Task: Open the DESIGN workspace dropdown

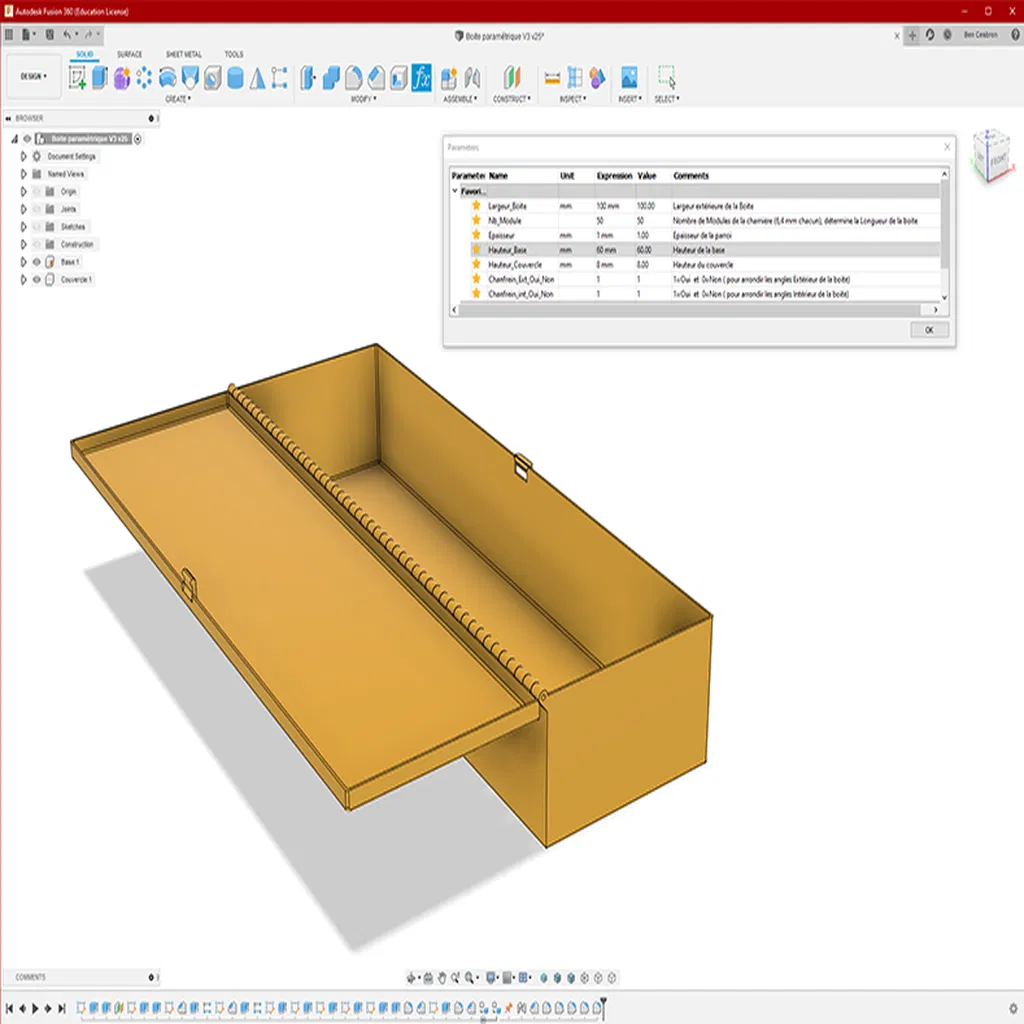Action: point(33,76)
